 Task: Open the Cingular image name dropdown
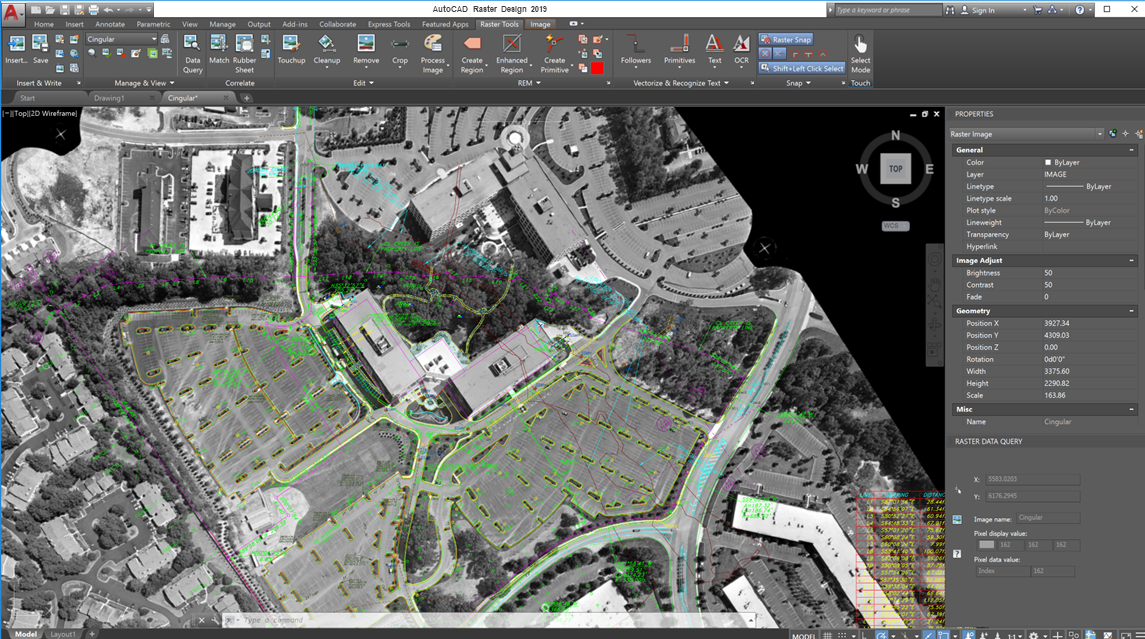(x=153, y=39)
